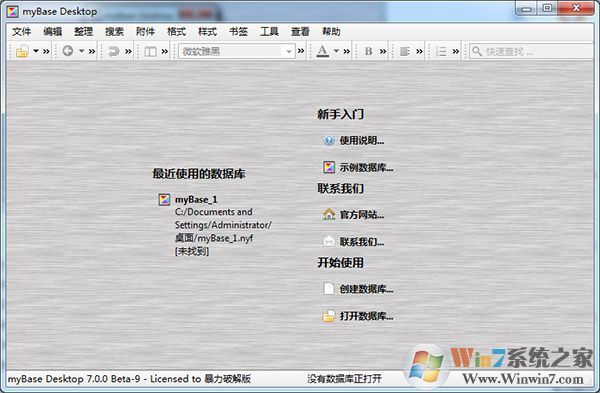Open recent database myBase_1 entry name

coord(196,199)
